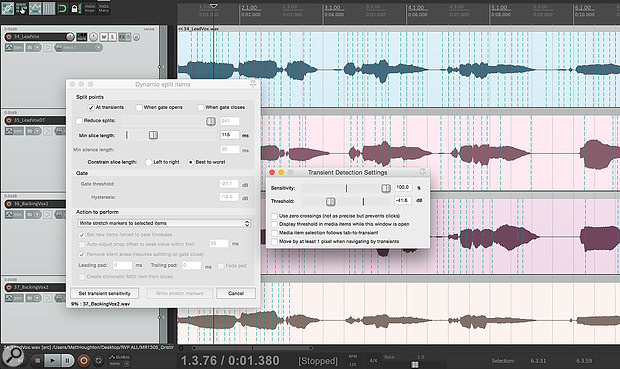This screenshot has width=620, height=369.
Task: Click the edit cursor marker in timeline ruler
Action: tap(214, 6)
